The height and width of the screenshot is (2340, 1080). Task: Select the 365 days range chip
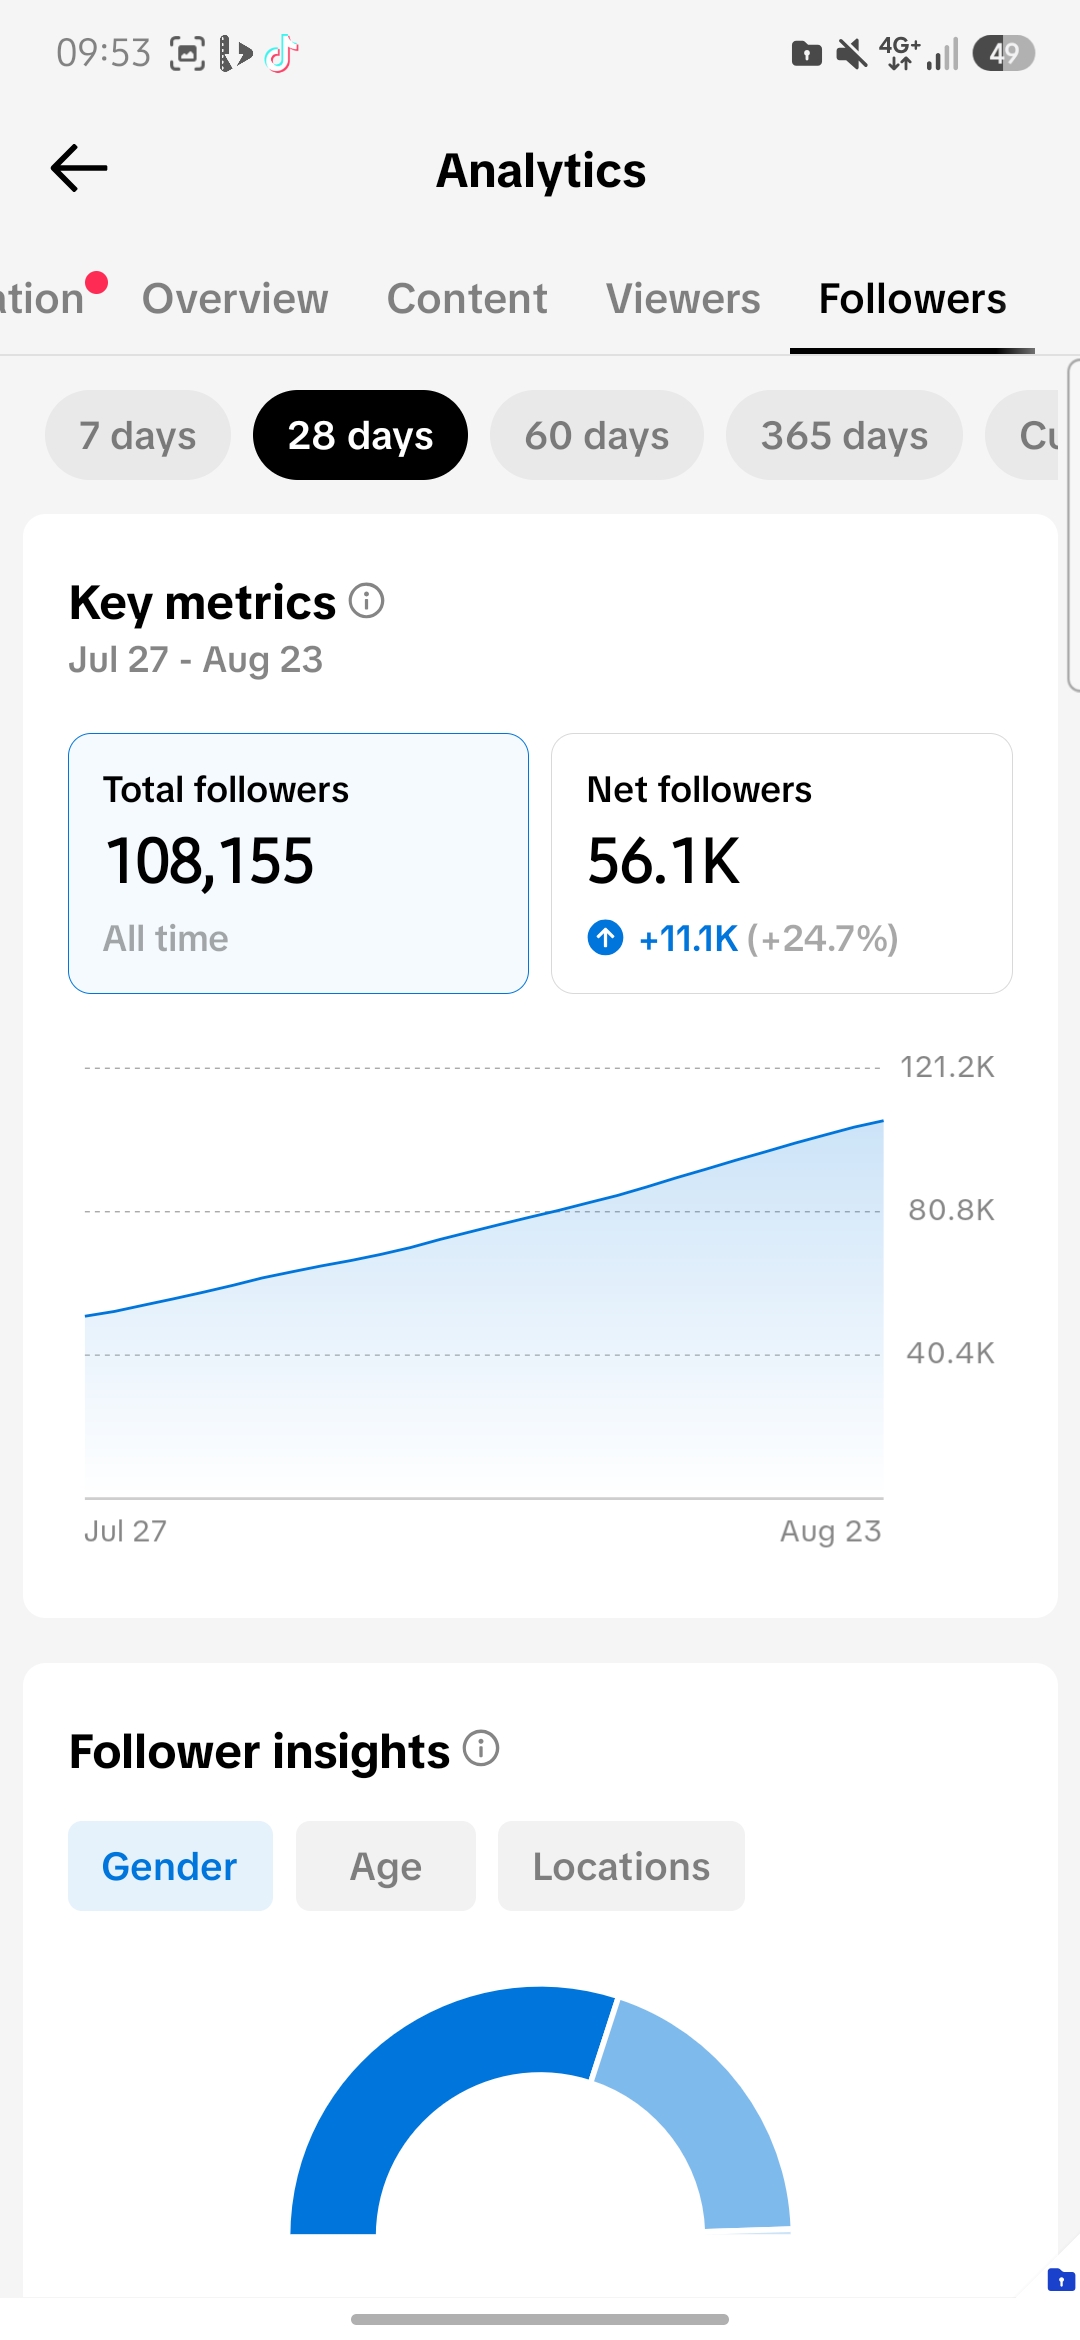844,435
